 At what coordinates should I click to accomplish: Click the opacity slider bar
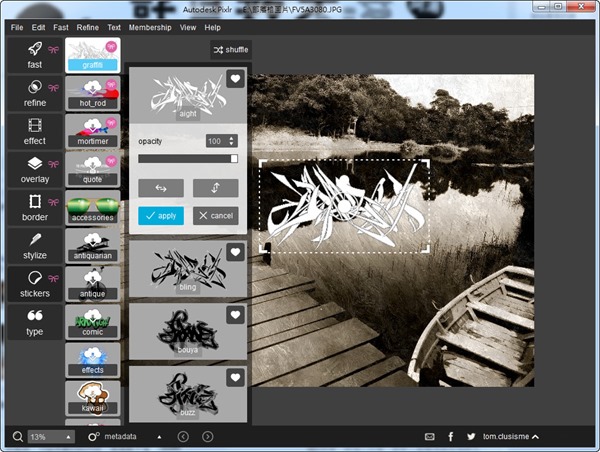[x=187, y=158]
